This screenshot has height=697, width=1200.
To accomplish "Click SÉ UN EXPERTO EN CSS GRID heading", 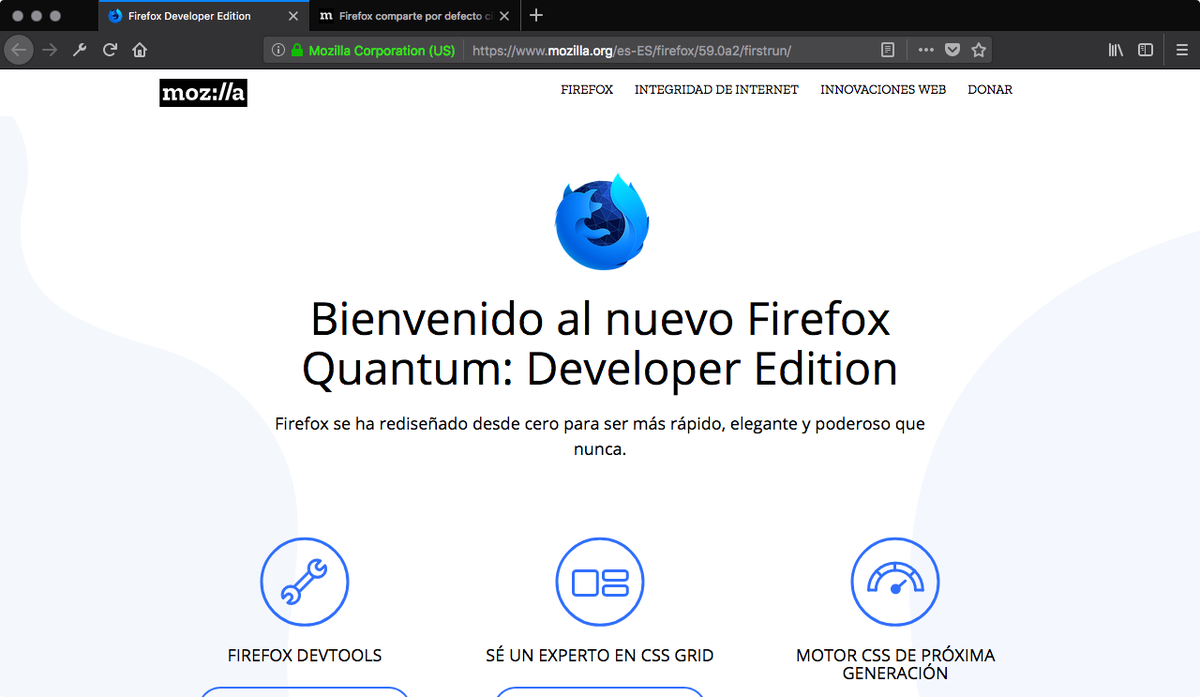I will [600, 656].
